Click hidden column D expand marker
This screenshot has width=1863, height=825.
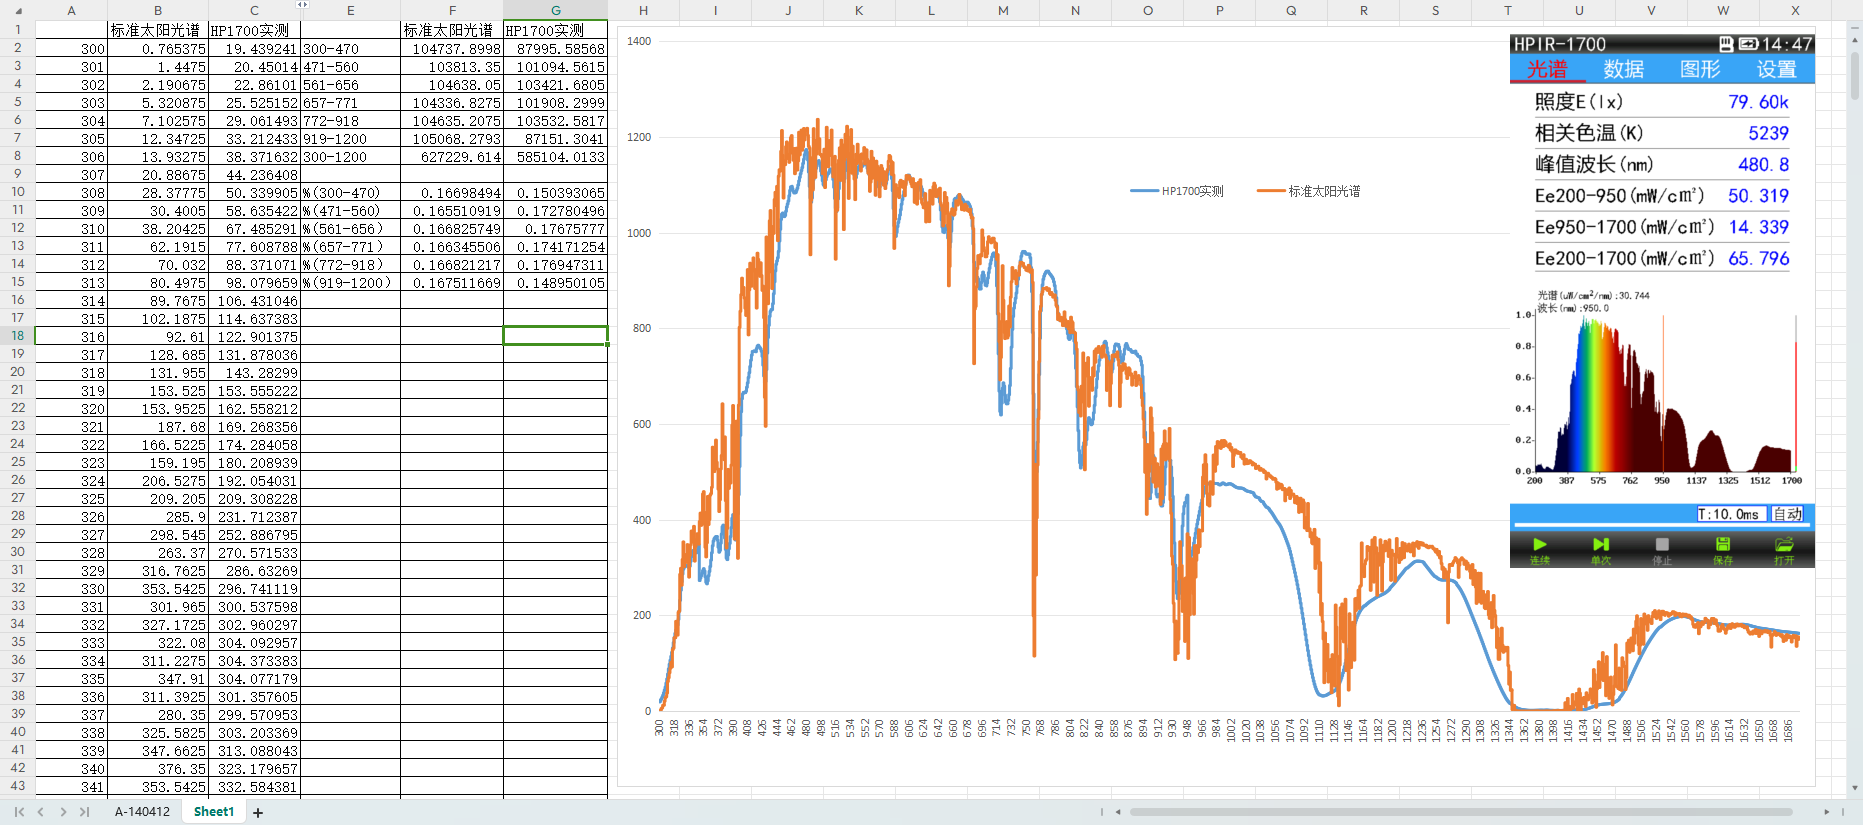302,5
